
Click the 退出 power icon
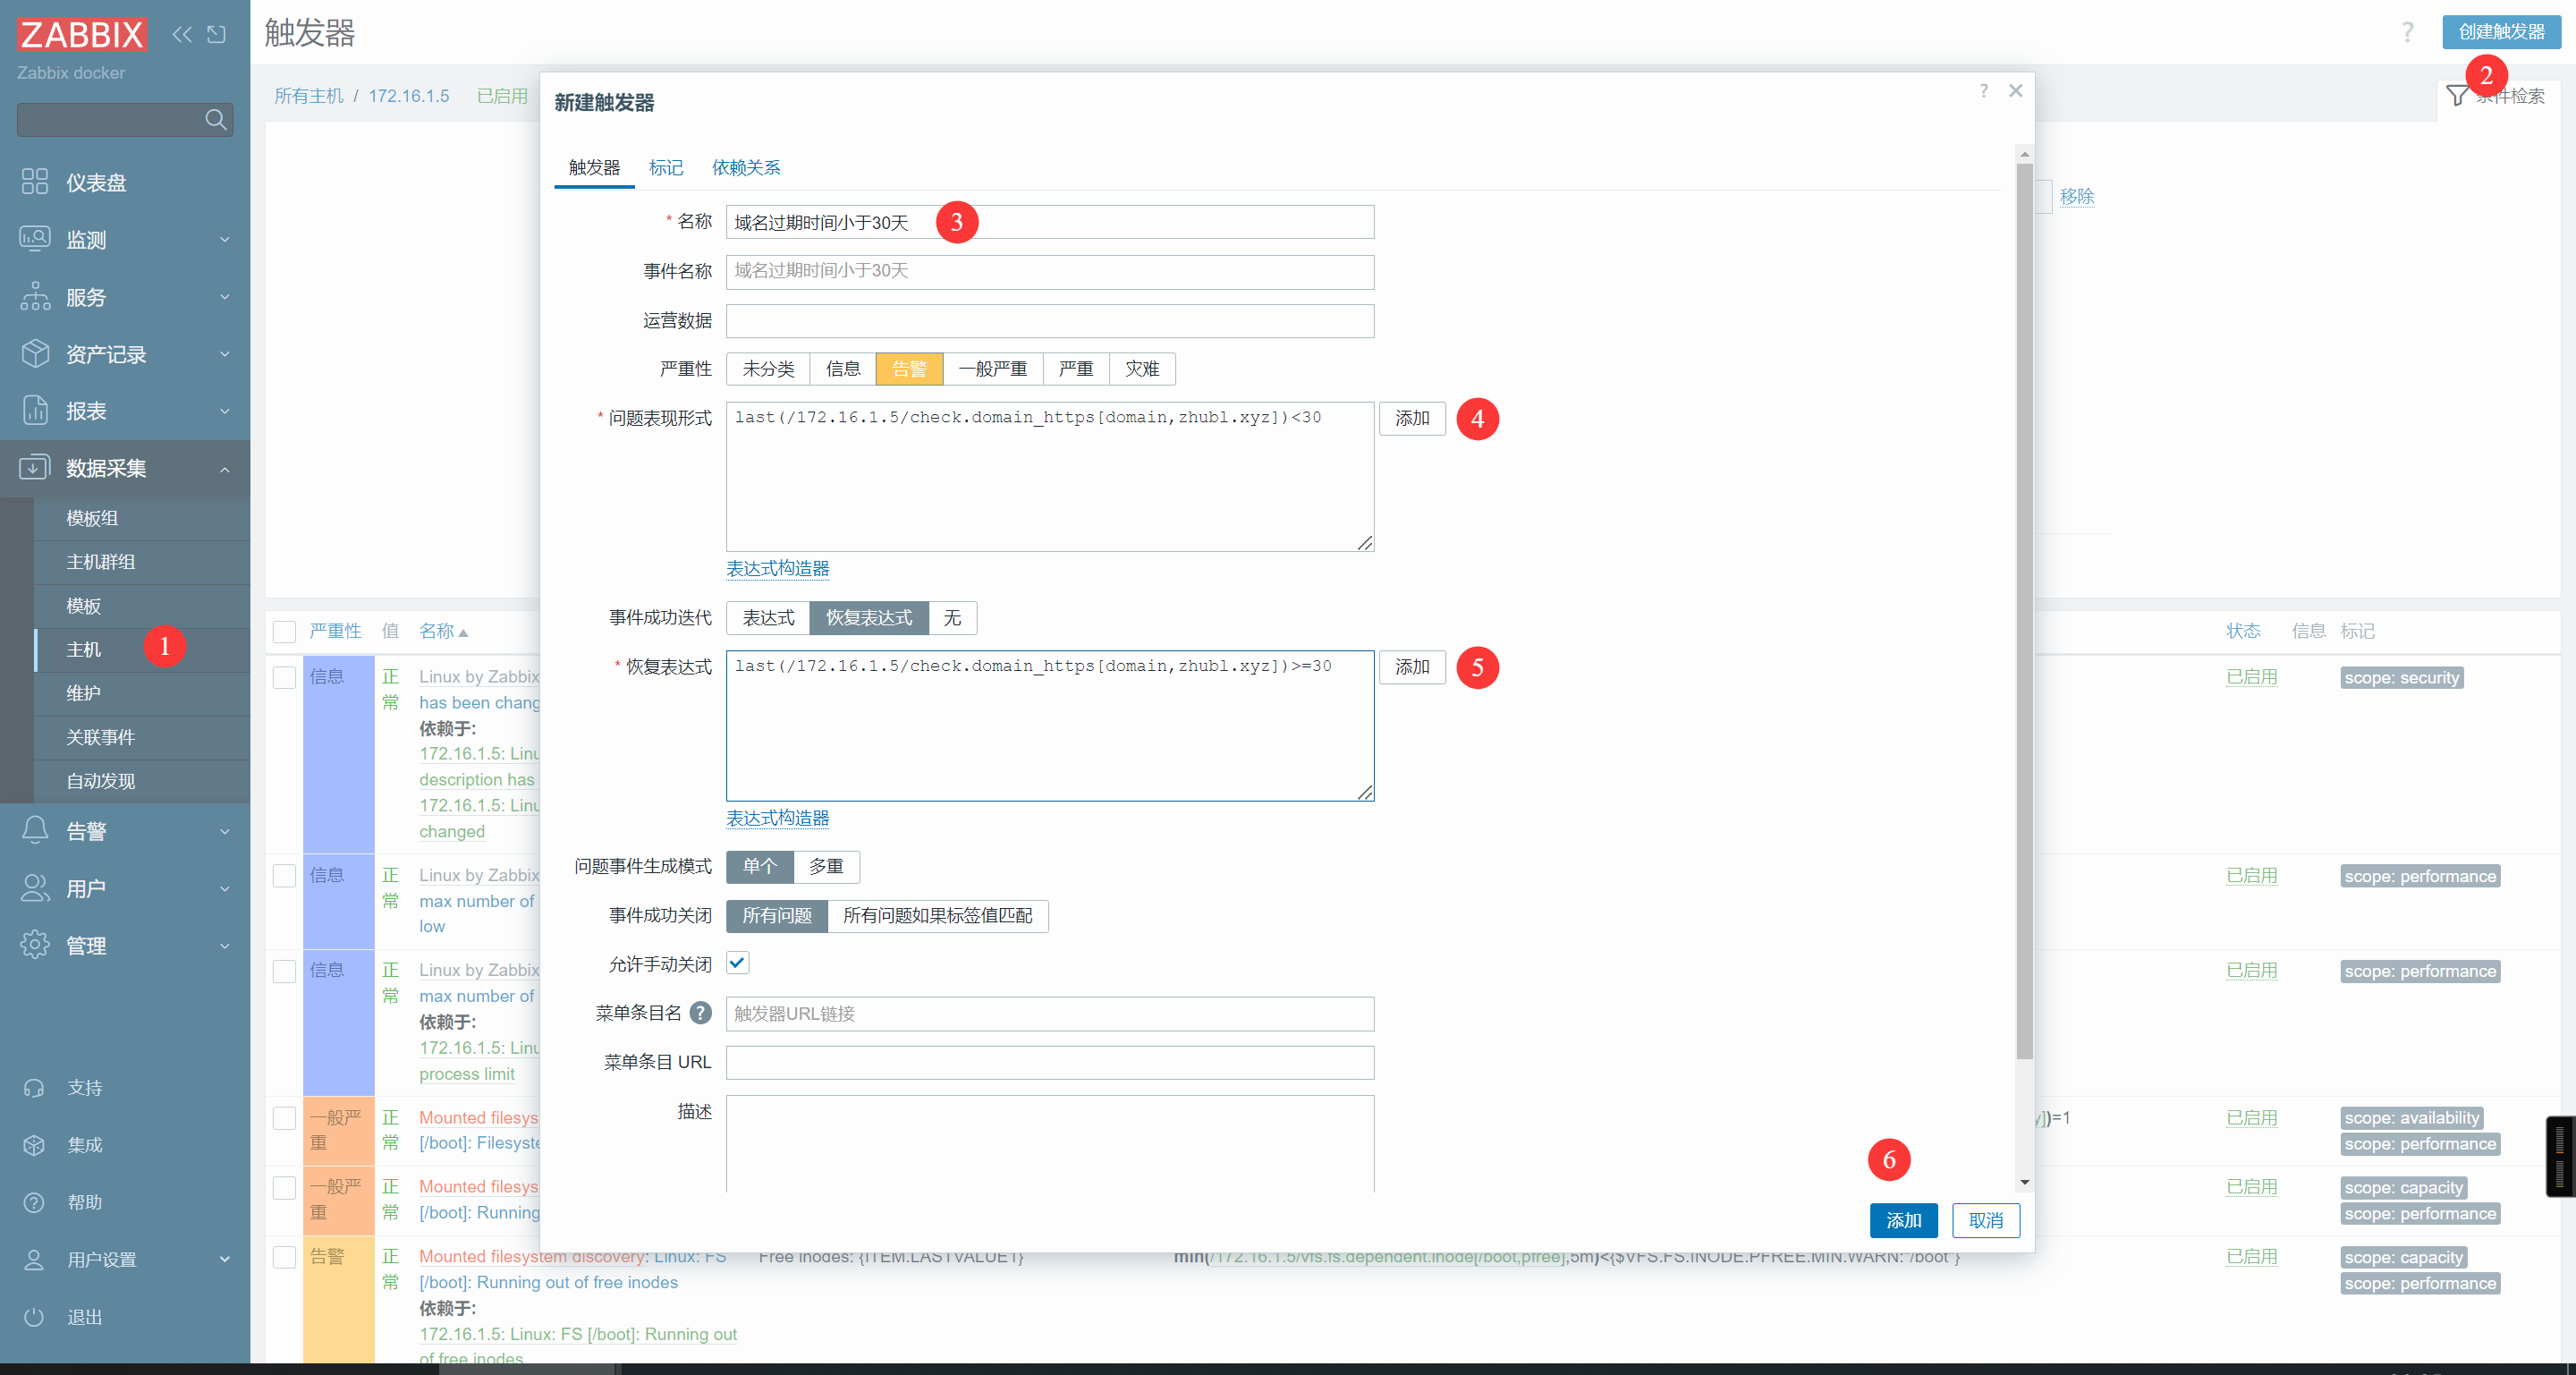pos(34,1317)
